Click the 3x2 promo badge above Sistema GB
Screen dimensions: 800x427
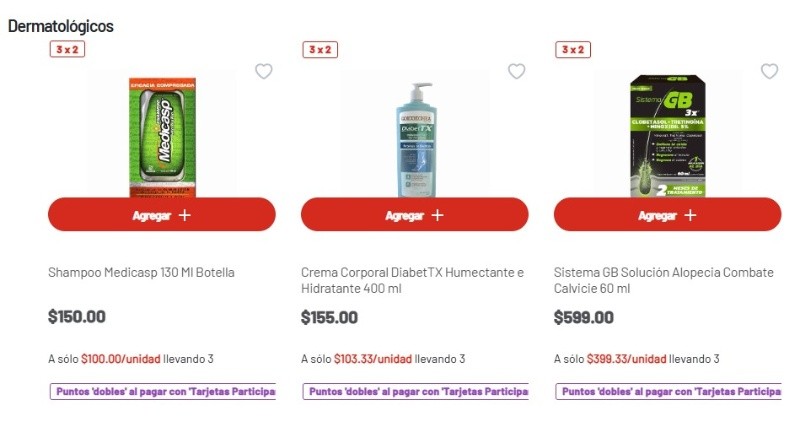pos(572,50)
